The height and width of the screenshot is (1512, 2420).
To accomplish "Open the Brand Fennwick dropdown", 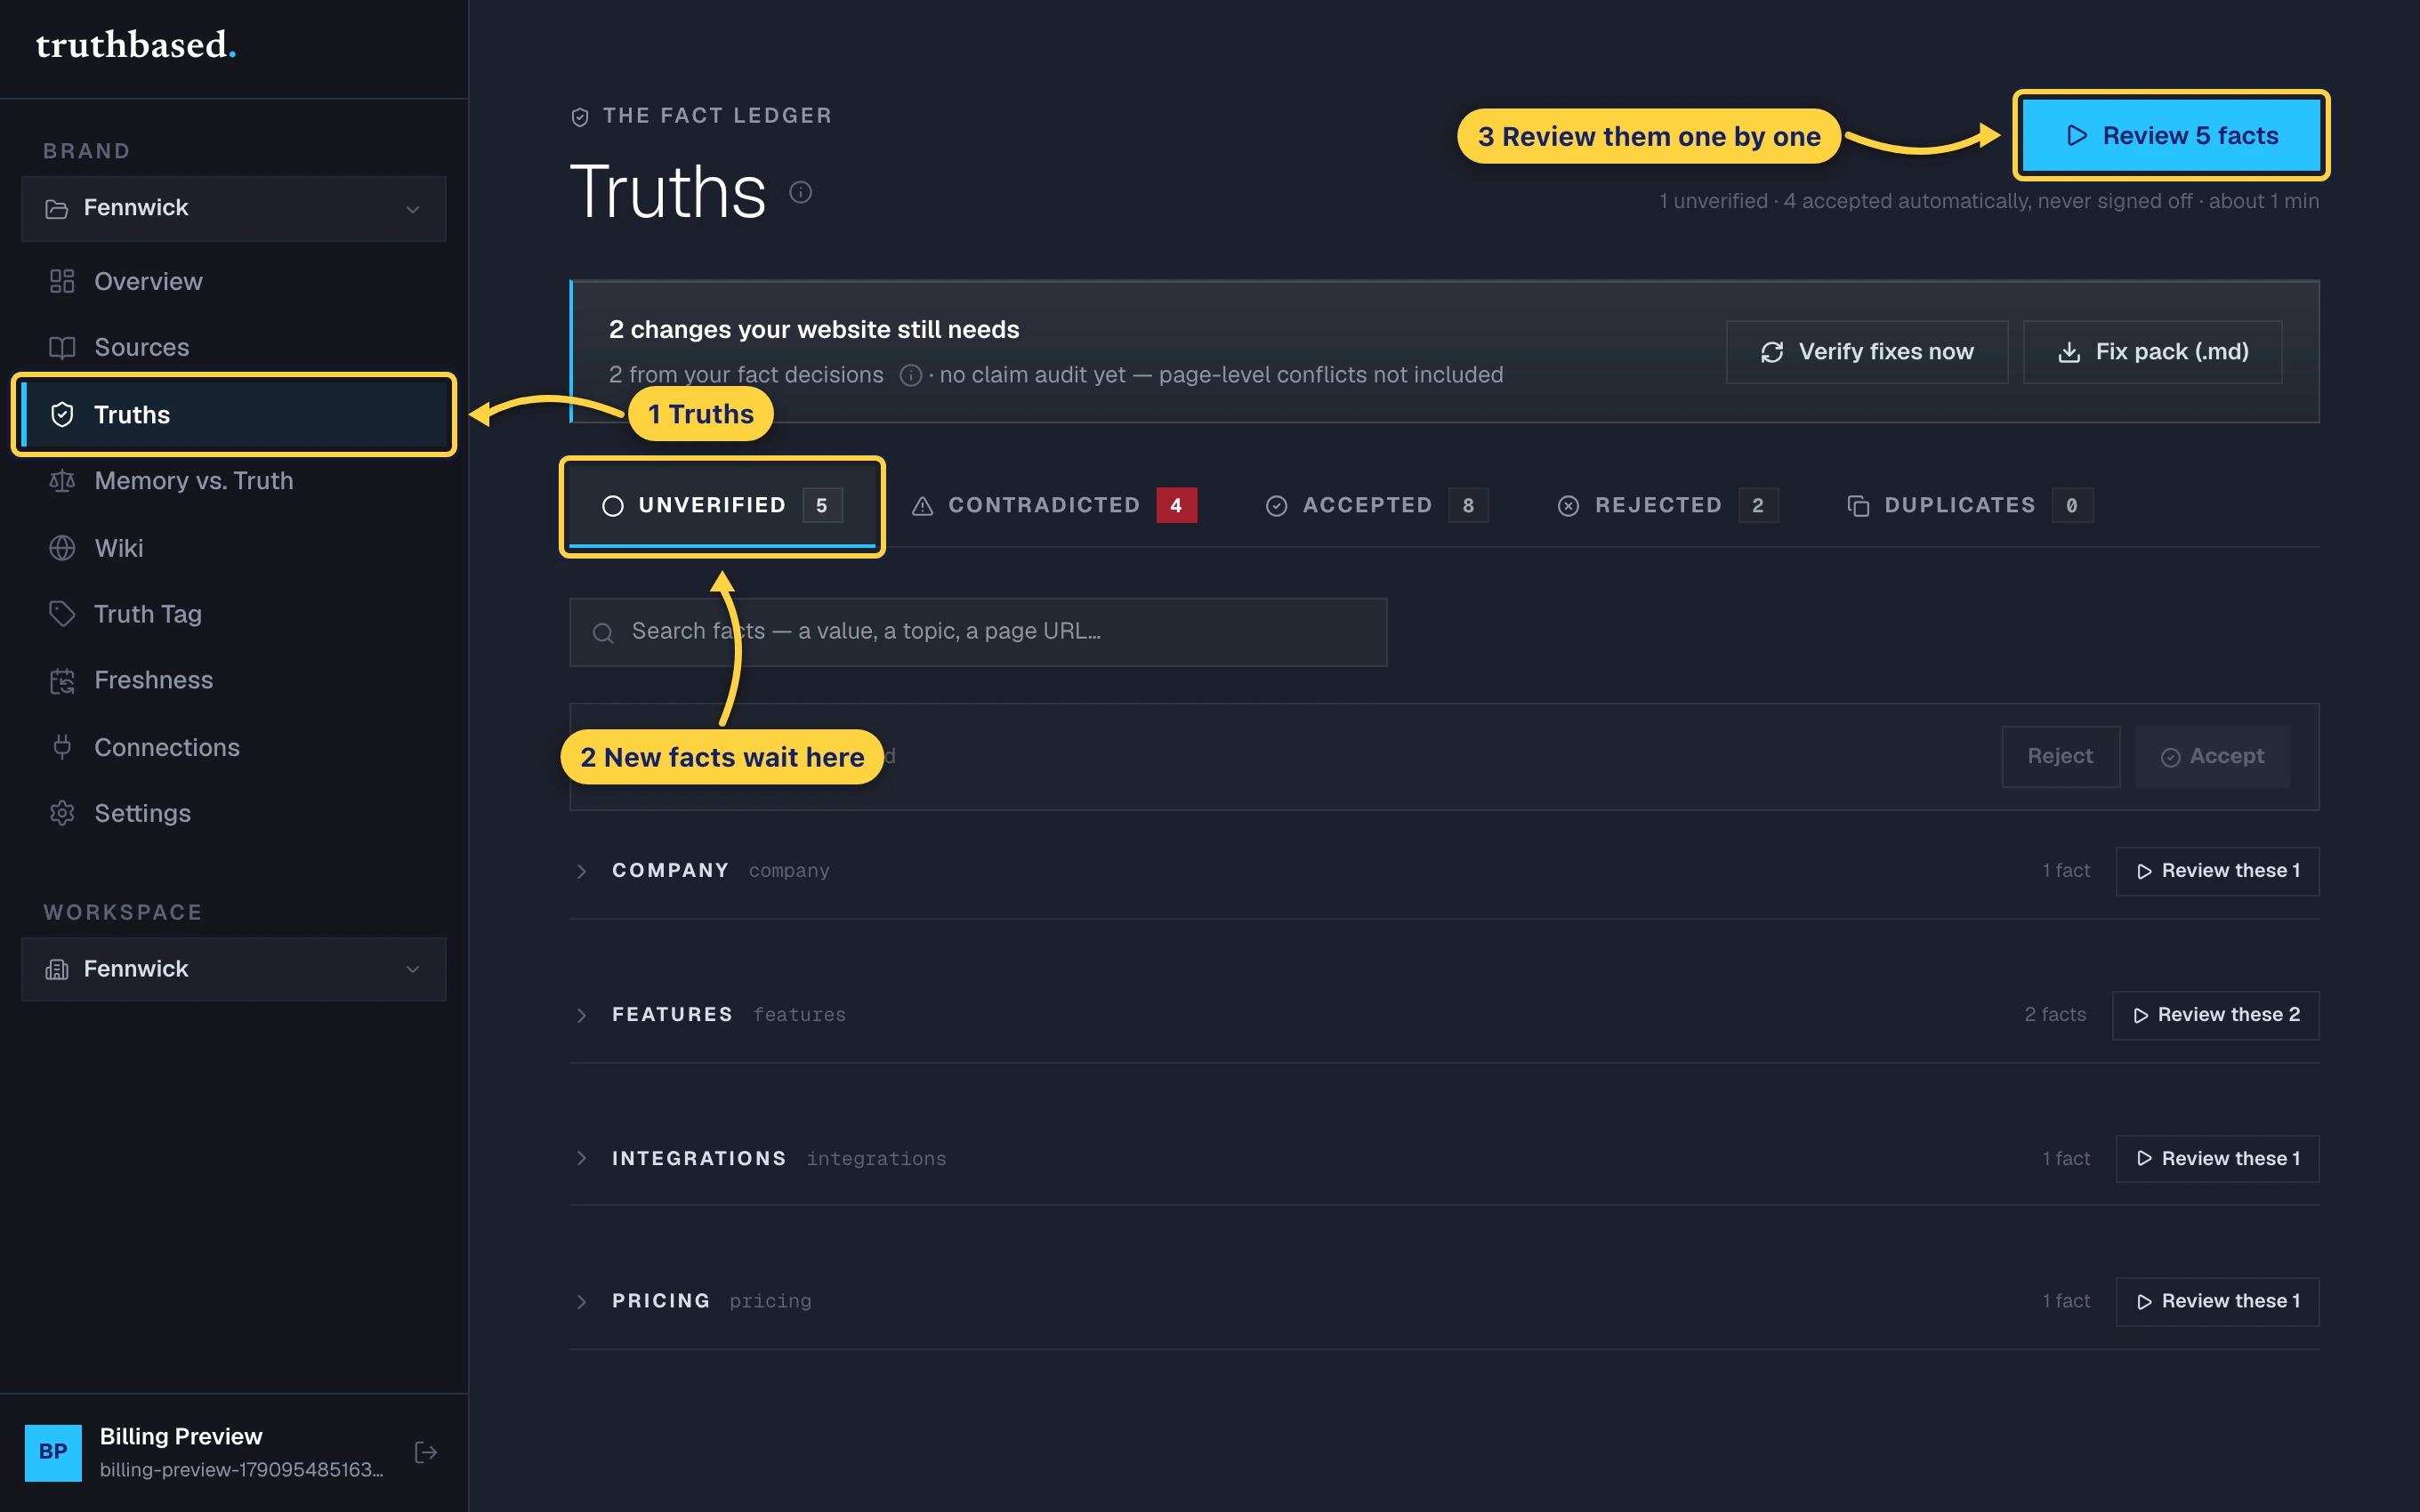I will pos(234,208).
